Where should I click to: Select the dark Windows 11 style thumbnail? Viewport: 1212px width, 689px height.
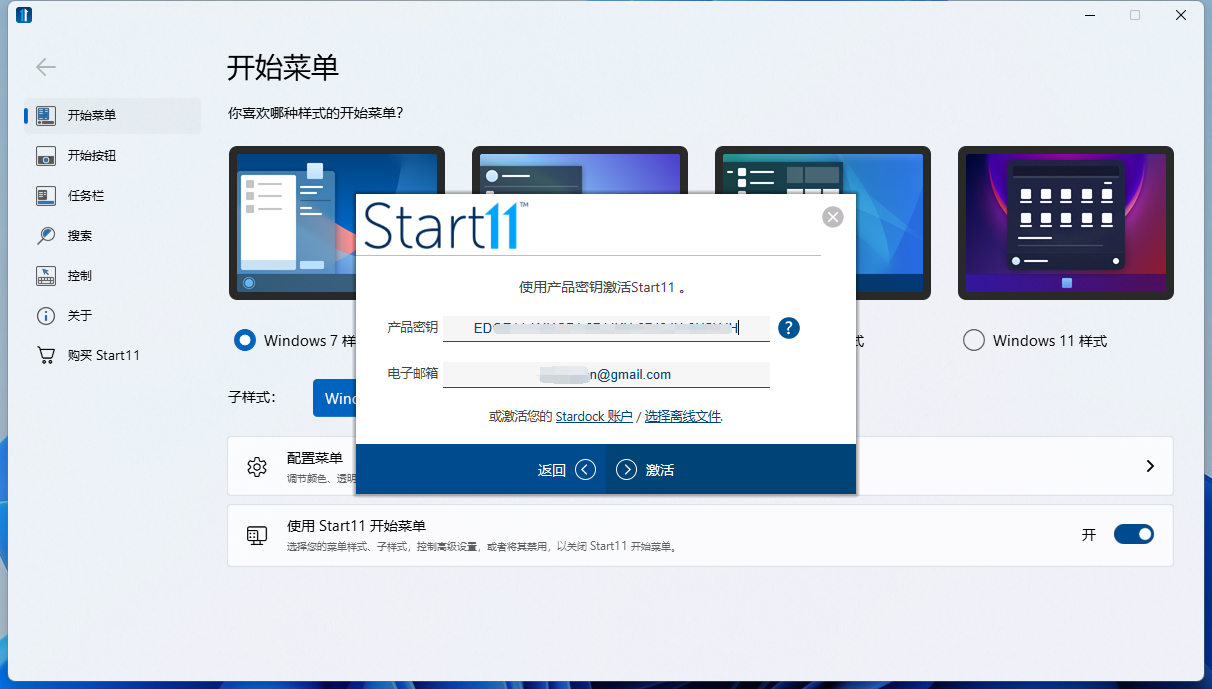click(x=1065, y=222)
